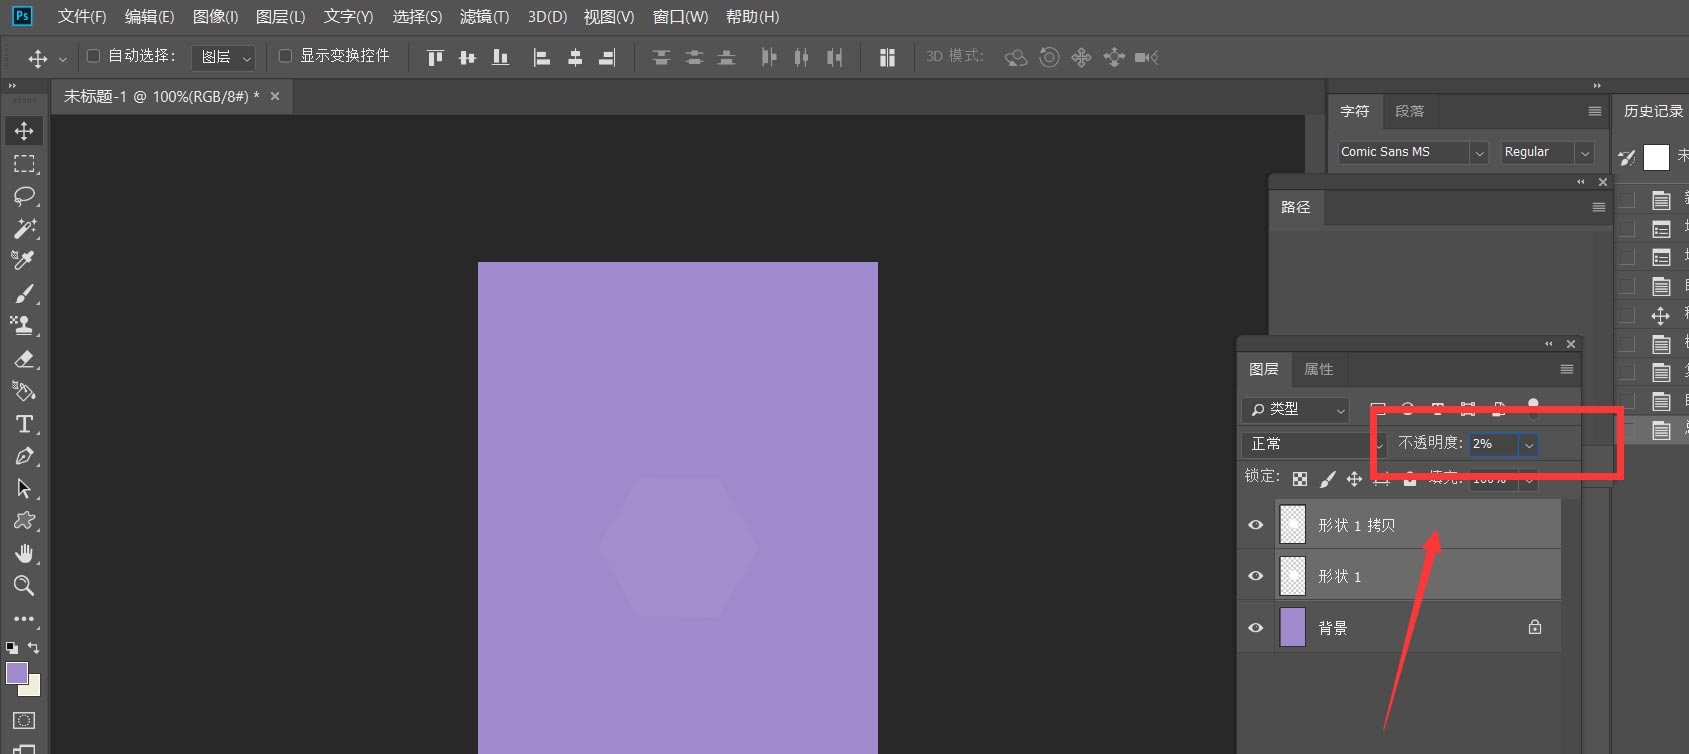Open the 路径 panel flyout menu

pyautogui.click(x=1599, y=207)
